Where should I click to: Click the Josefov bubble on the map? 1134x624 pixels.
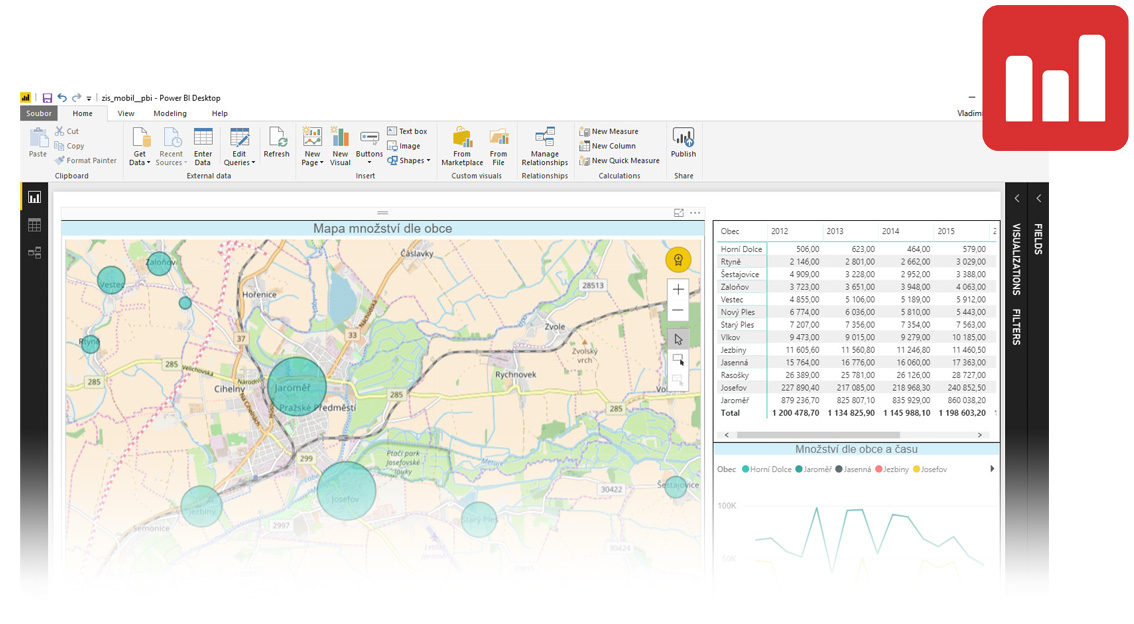[x=346, y=491]
